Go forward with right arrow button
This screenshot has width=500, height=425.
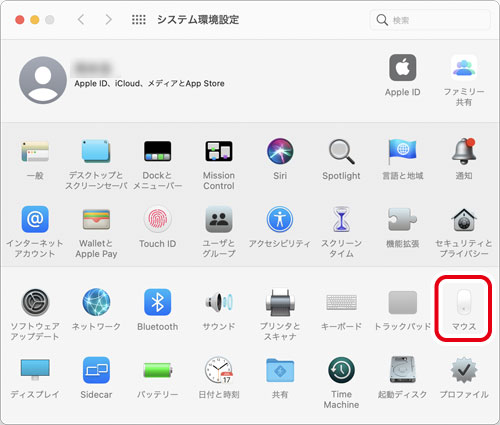coord(108,20)
